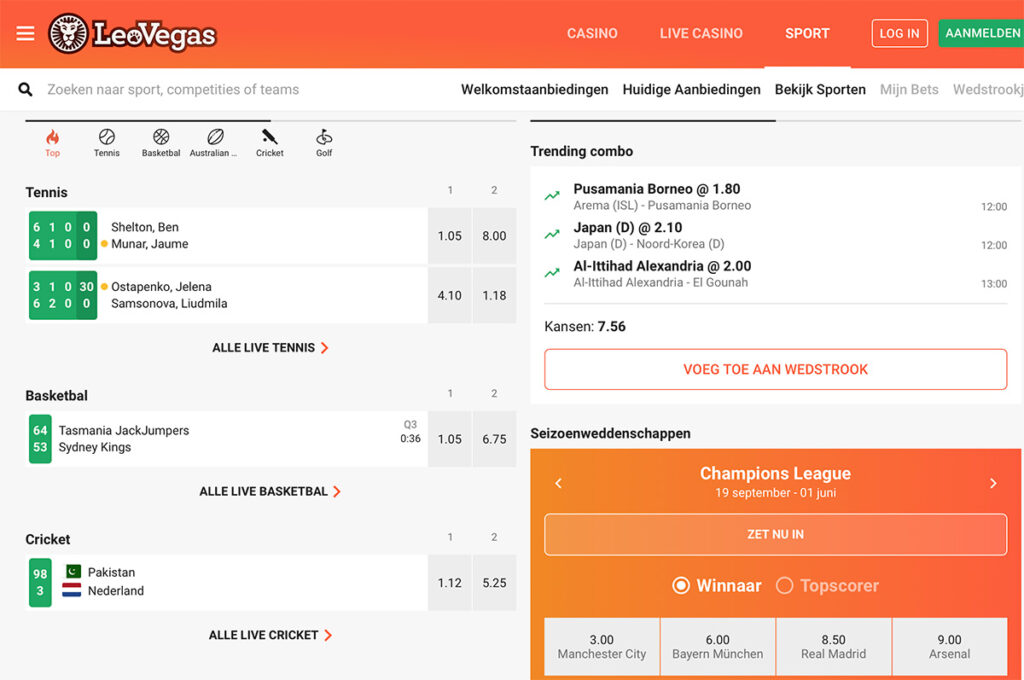This screenshot has height=680, width=1024.
Task: Open Alle Live Tennis link
Action: (x=270, y=348)
